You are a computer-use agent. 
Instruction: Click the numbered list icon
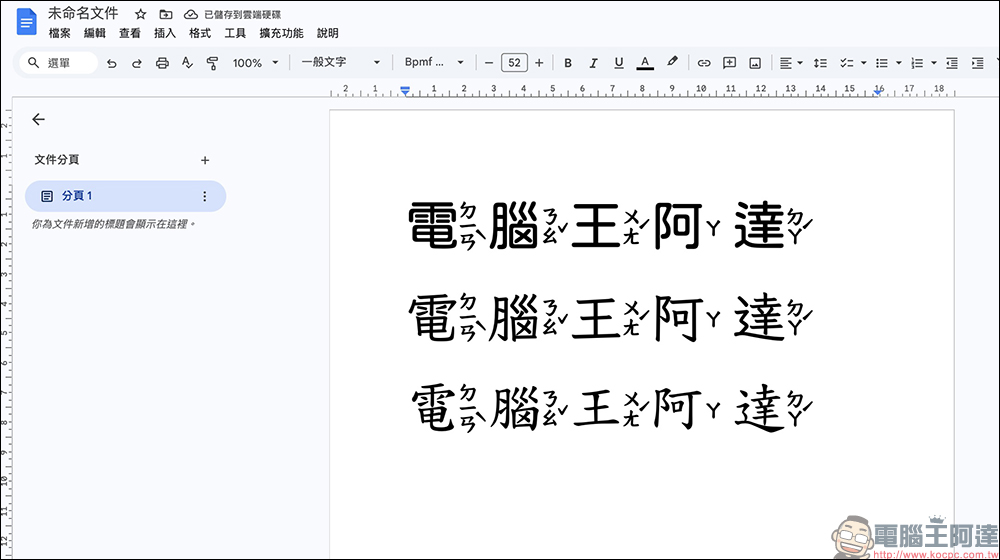tap(916, 63)
